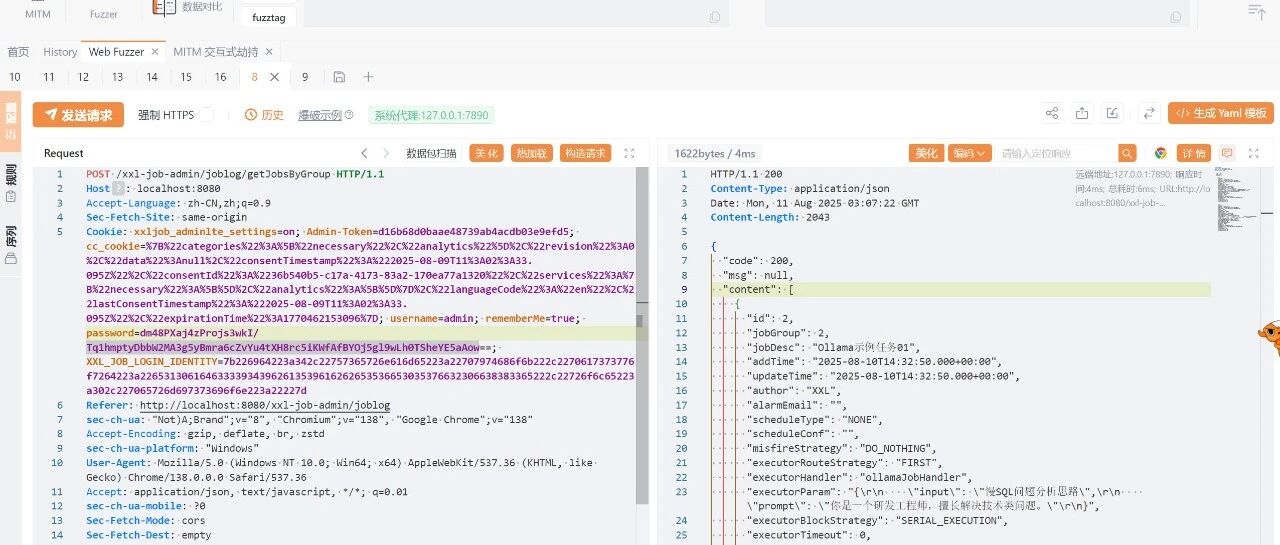Expand the response panel to fullscreen
The width and height of the screenshot is (1280, 545).
[1256, 153]
